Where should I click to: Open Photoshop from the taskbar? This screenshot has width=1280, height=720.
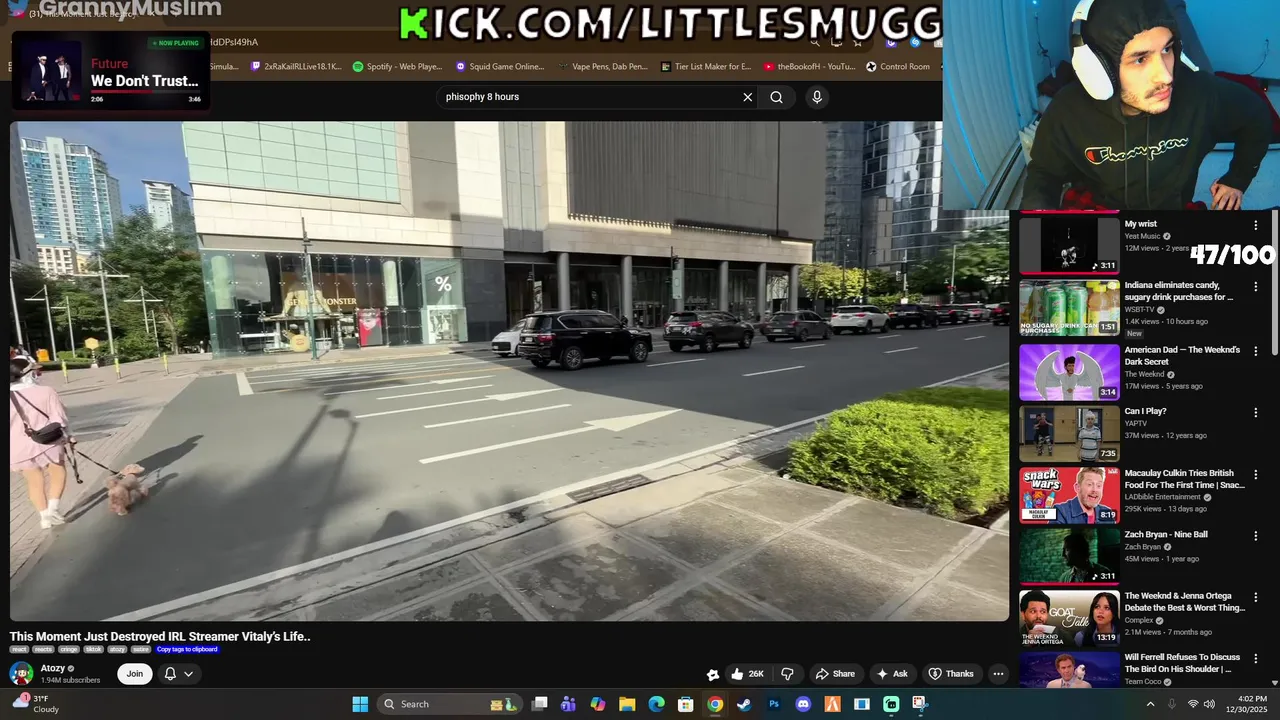[x=774, y=704]
